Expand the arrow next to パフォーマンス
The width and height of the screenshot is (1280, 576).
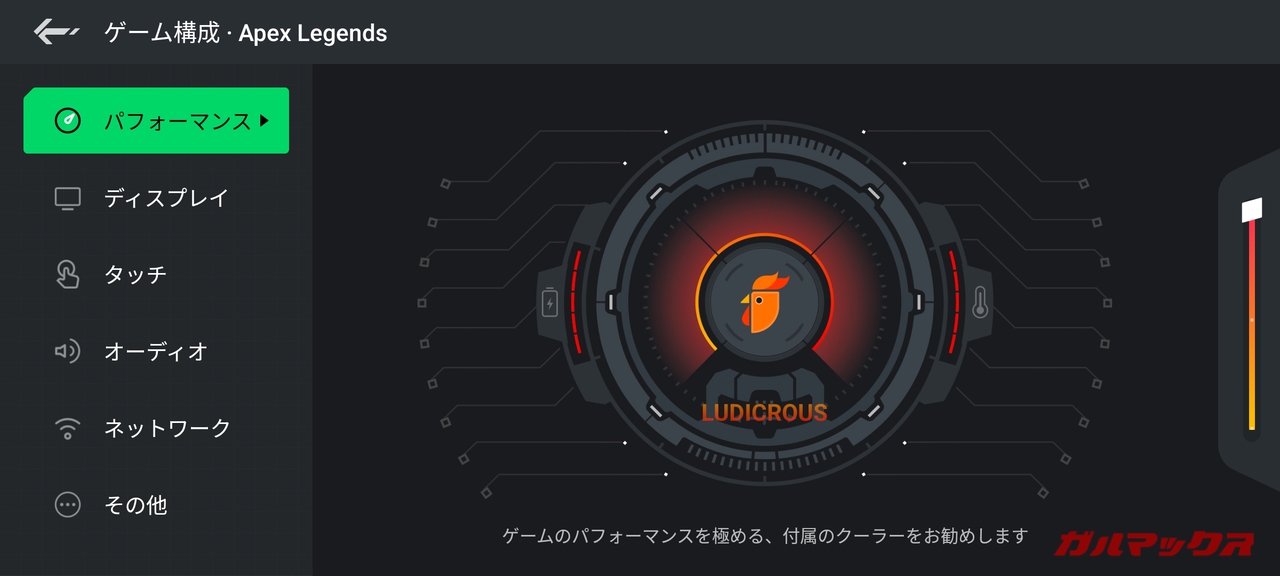tap(264, 121)
